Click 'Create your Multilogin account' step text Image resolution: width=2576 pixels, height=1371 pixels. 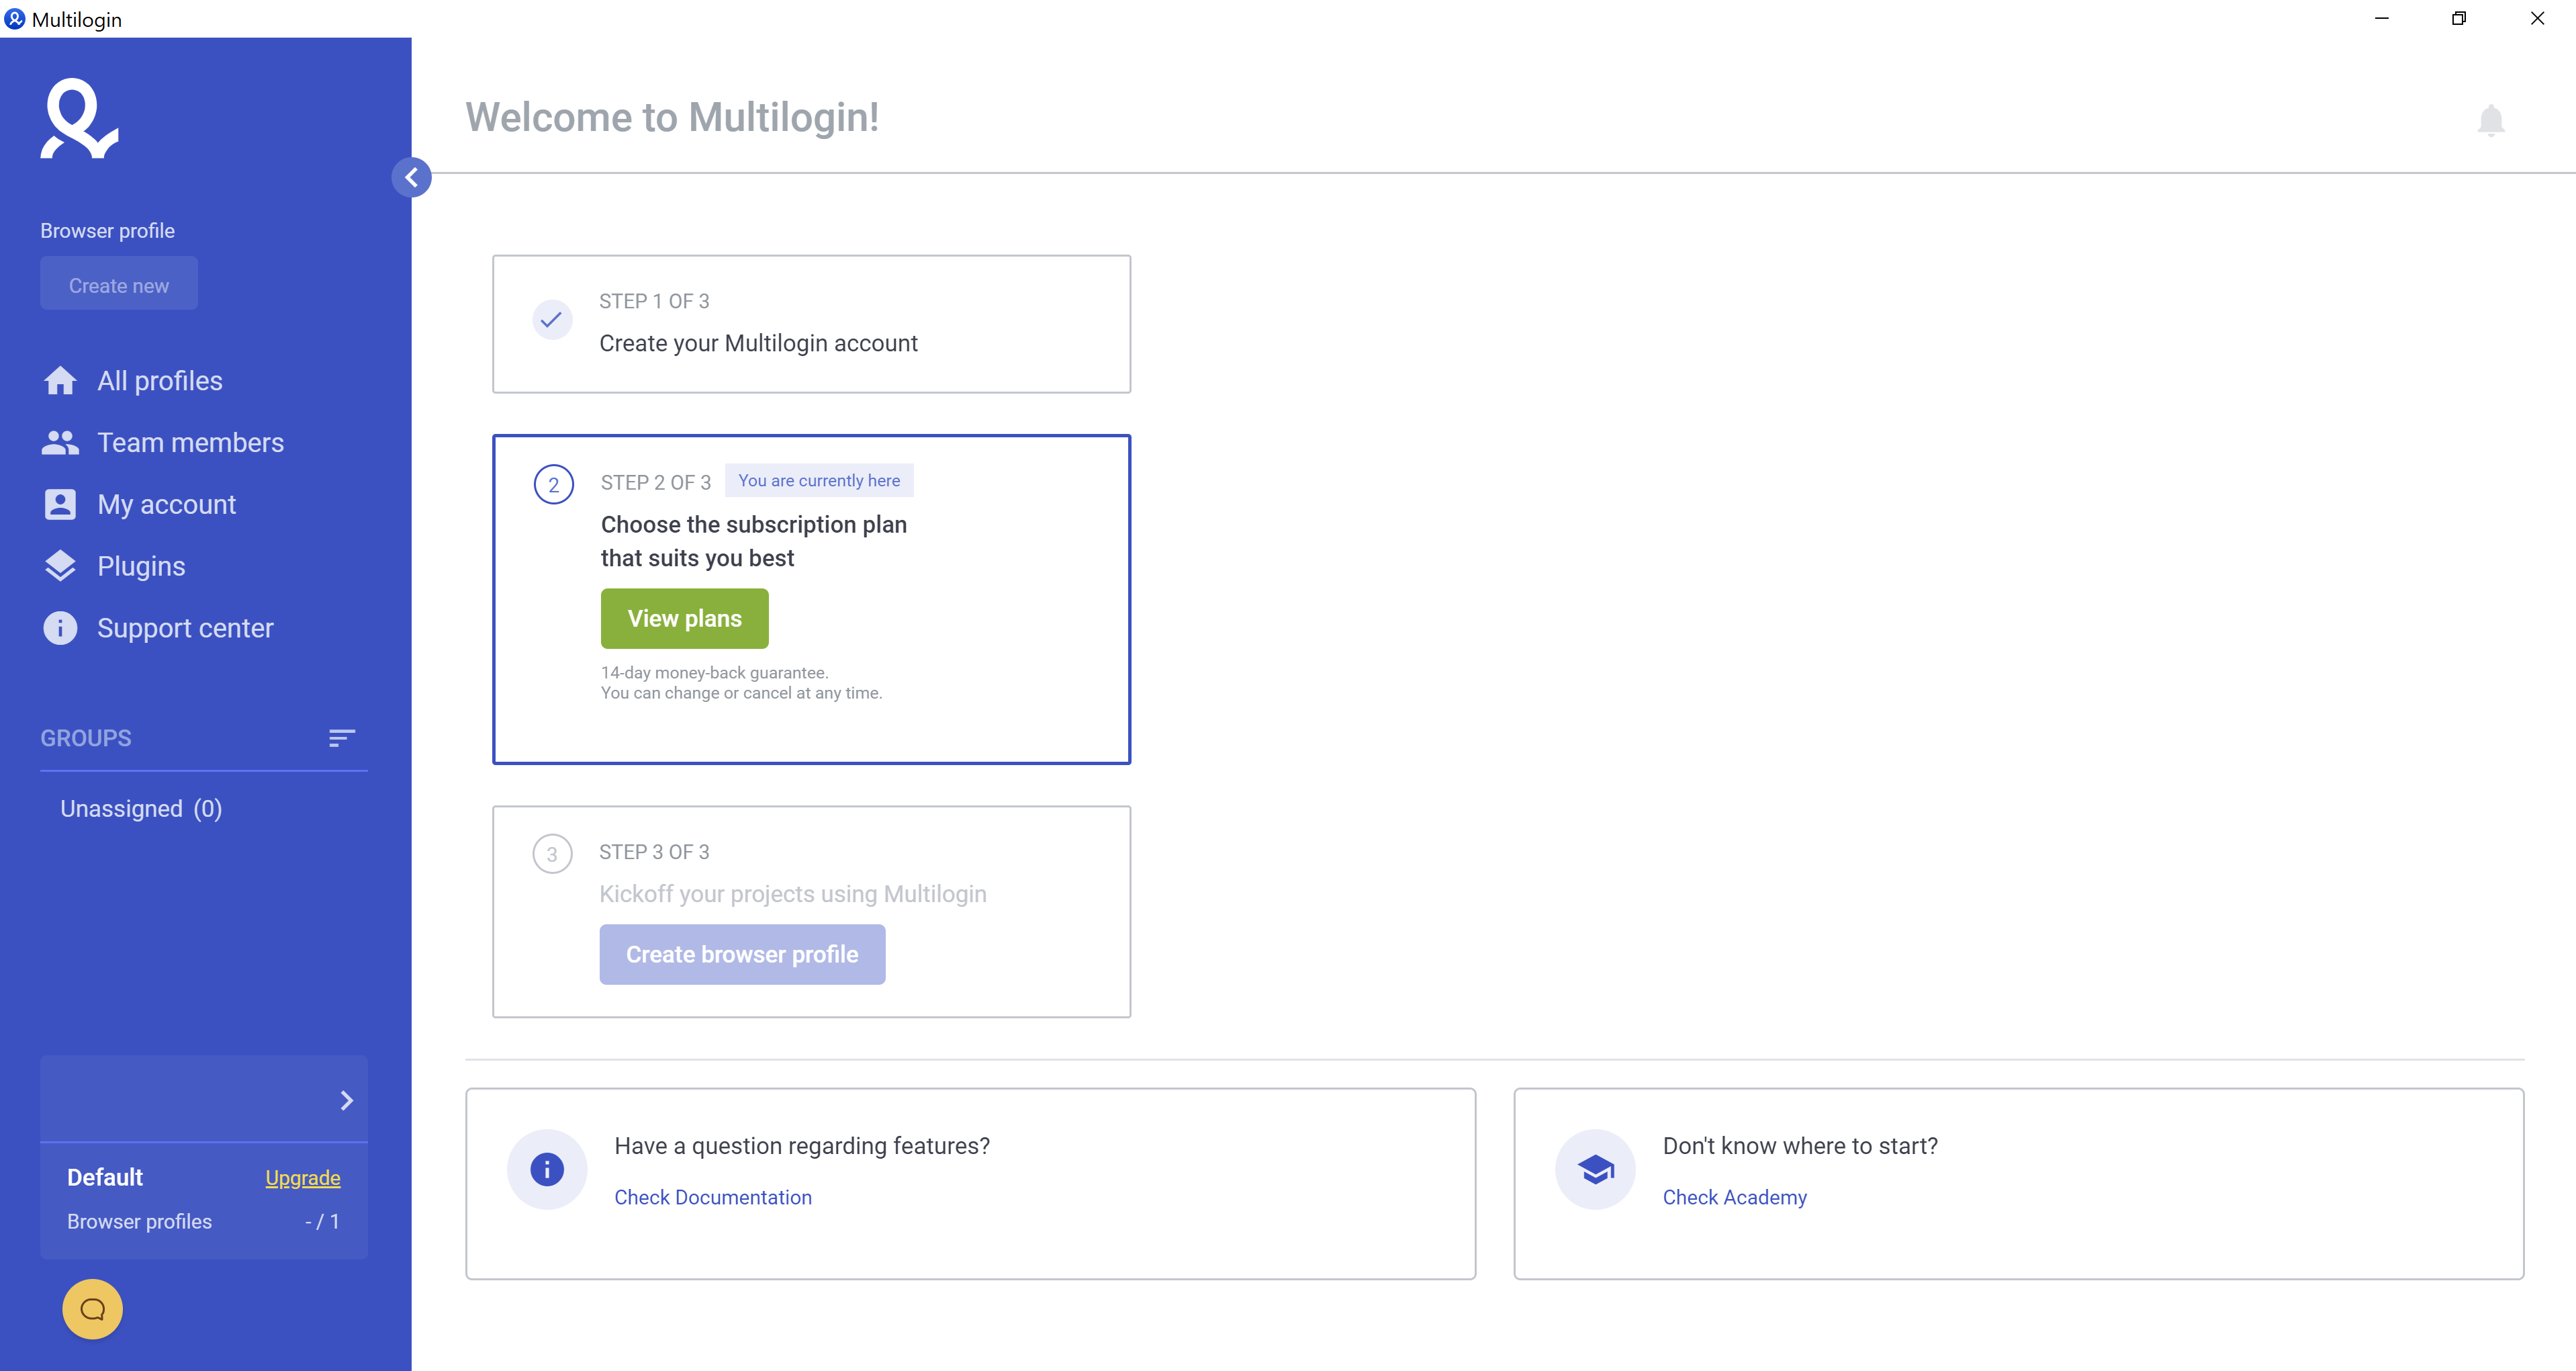click(x=758, y=343)
